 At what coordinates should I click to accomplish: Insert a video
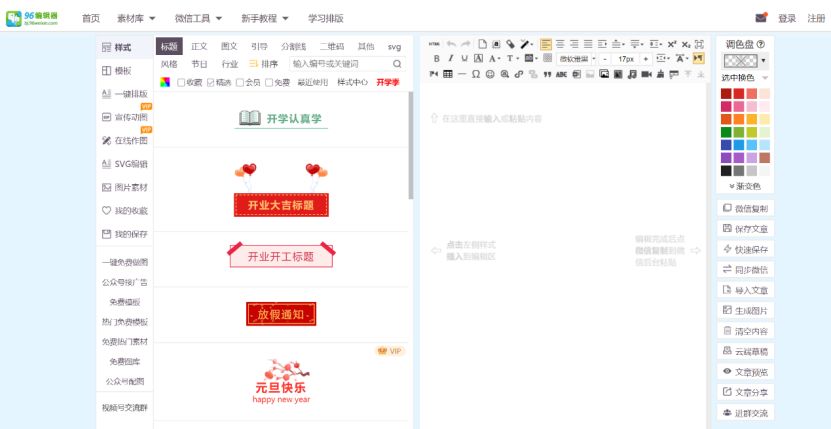pos(646,74)
